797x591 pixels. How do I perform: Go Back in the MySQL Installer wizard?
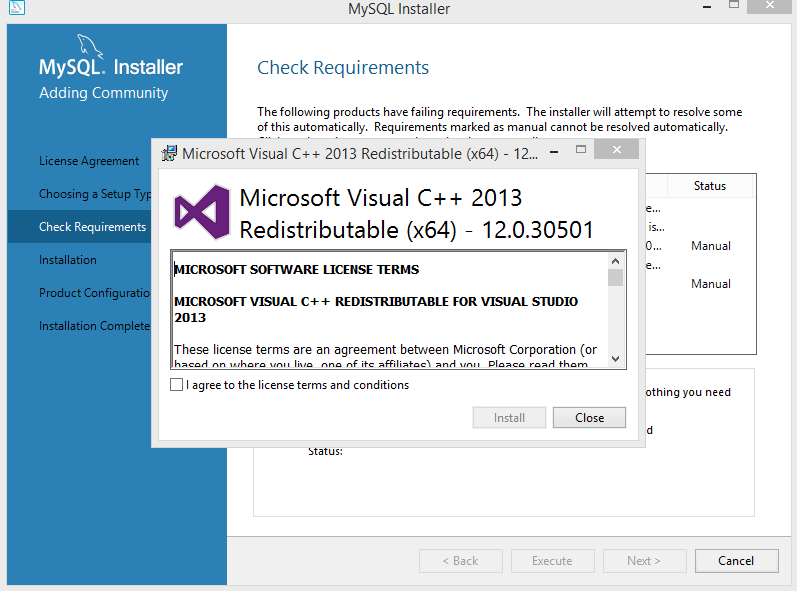tap(461, 561)
